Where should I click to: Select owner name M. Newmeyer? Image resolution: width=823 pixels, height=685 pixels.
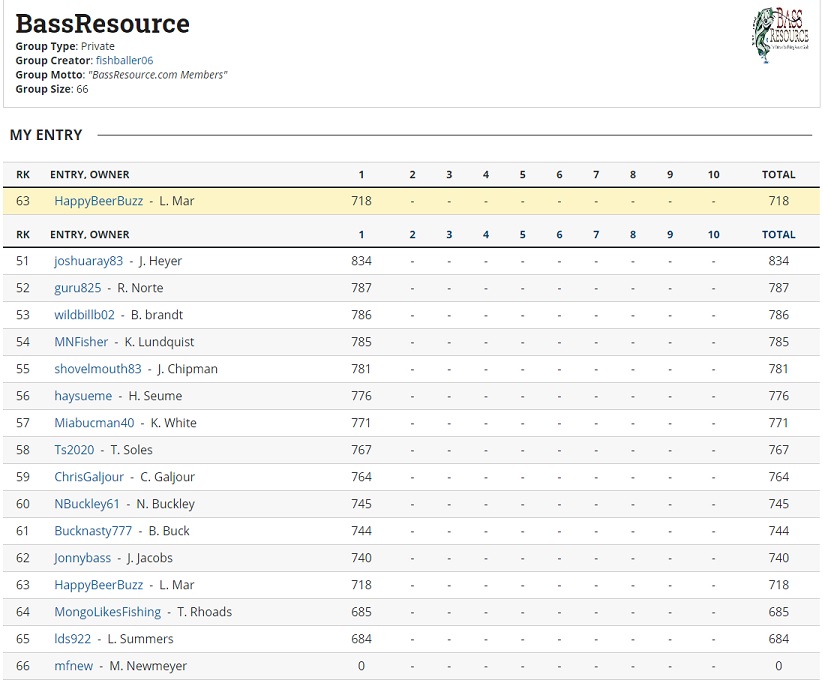tap(148, 666)
